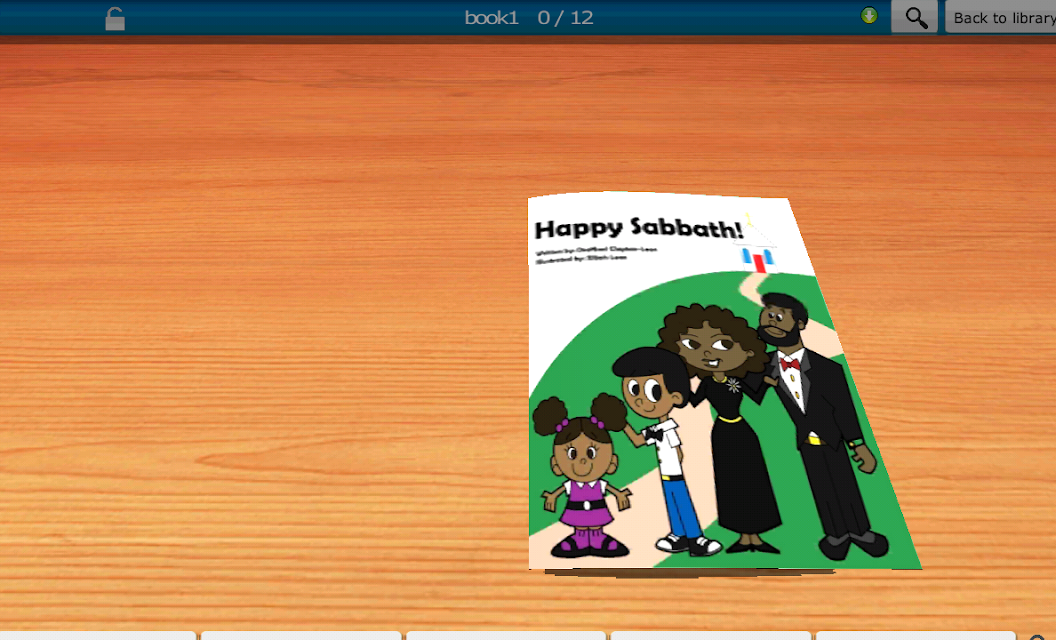
Task: Click the little girl in the purple dress
Action: pyautogui.click(x=583, y=476)
